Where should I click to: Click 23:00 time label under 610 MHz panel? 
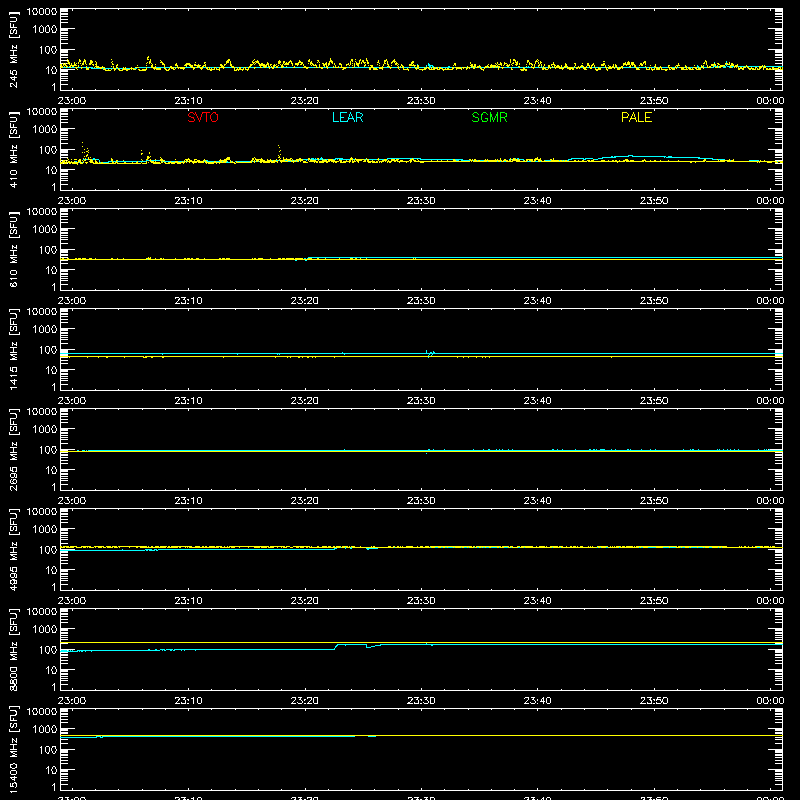(x=72, y=301)
